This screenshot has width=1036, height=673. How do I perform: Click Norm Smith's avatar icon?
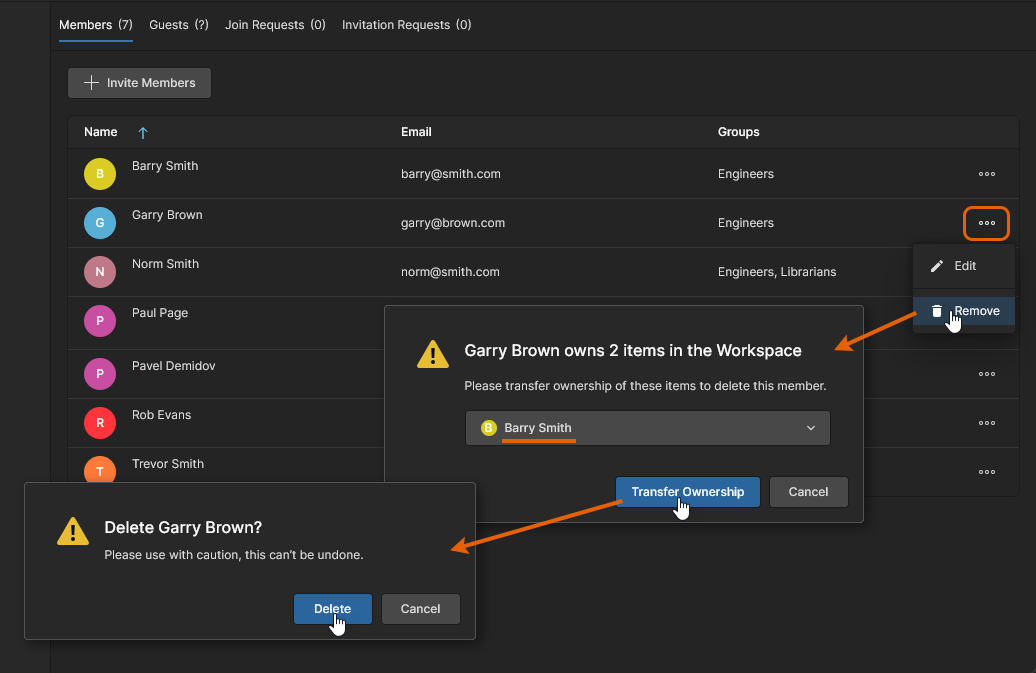99,272
